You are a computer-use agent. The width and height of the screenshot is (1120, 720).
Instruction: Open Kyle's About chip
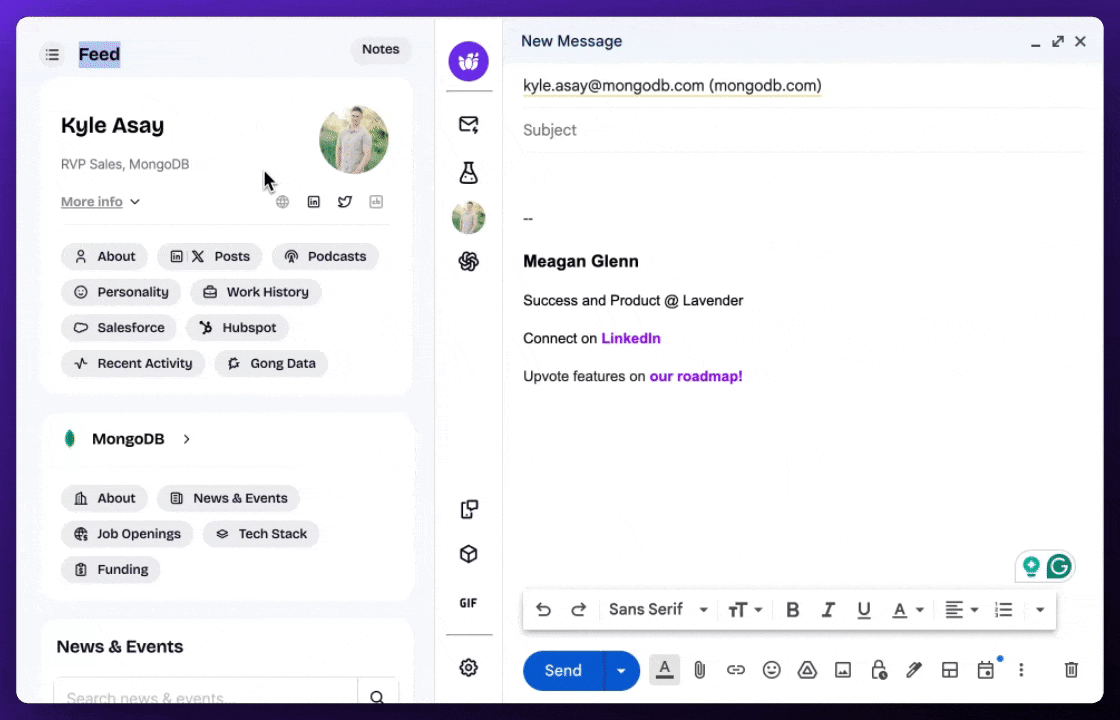tap(104, 256)
